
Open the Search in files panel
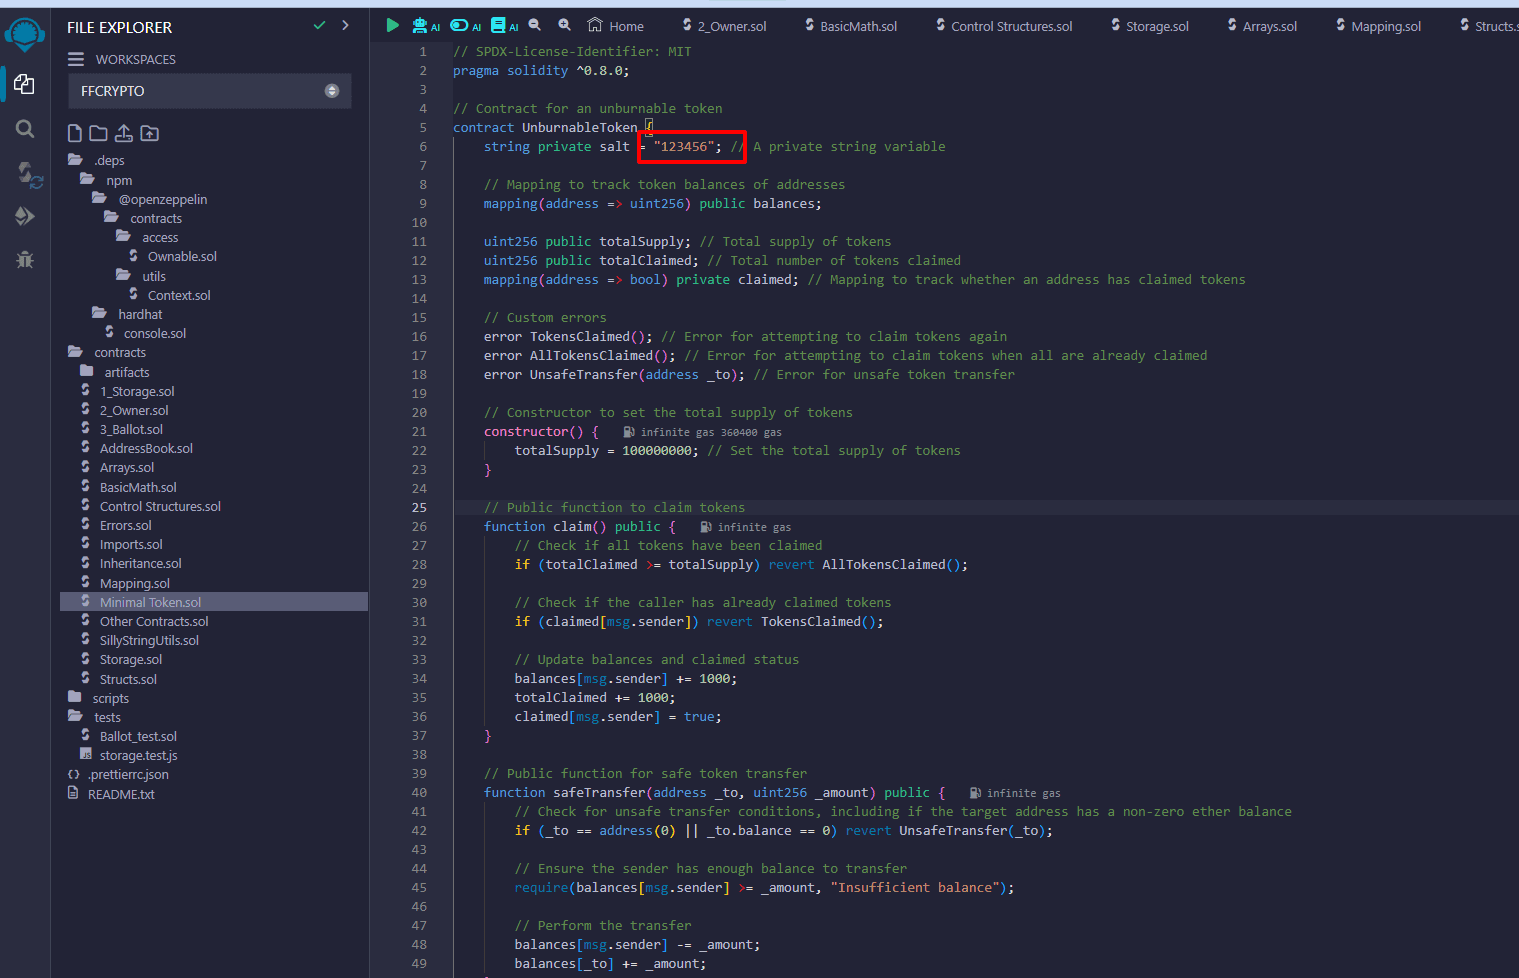coord(25,129)
